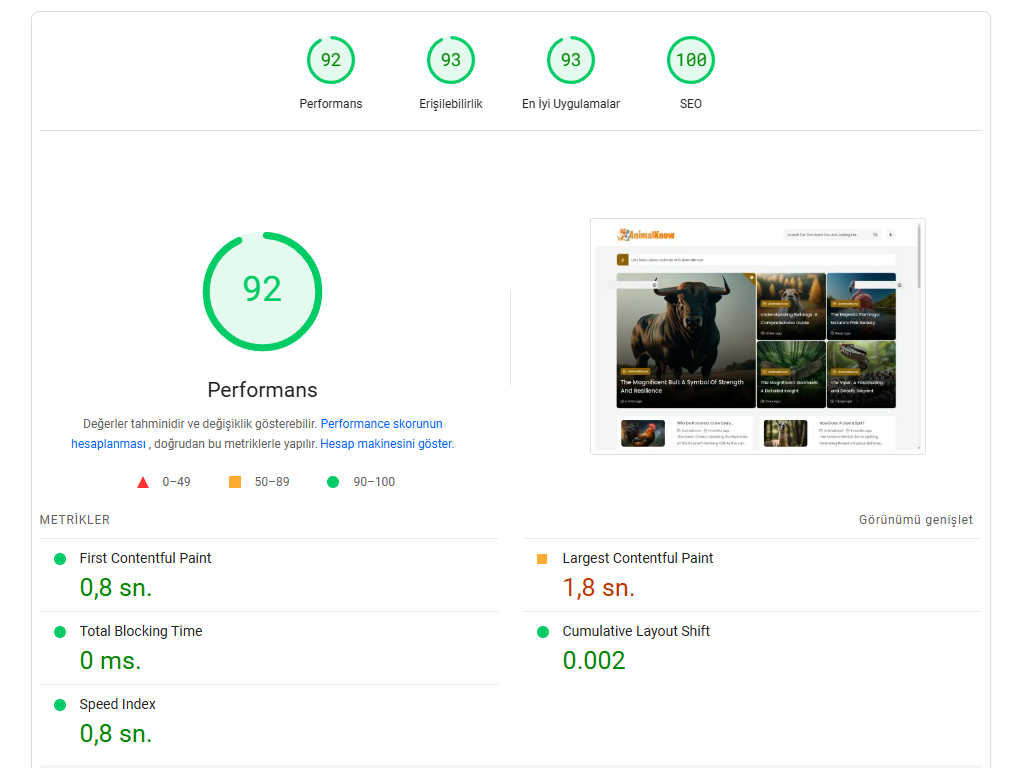Click the Erişilebilirlik label under its gauge
The width and height of the screenshot is (1019, 768).
click(451, 104)
